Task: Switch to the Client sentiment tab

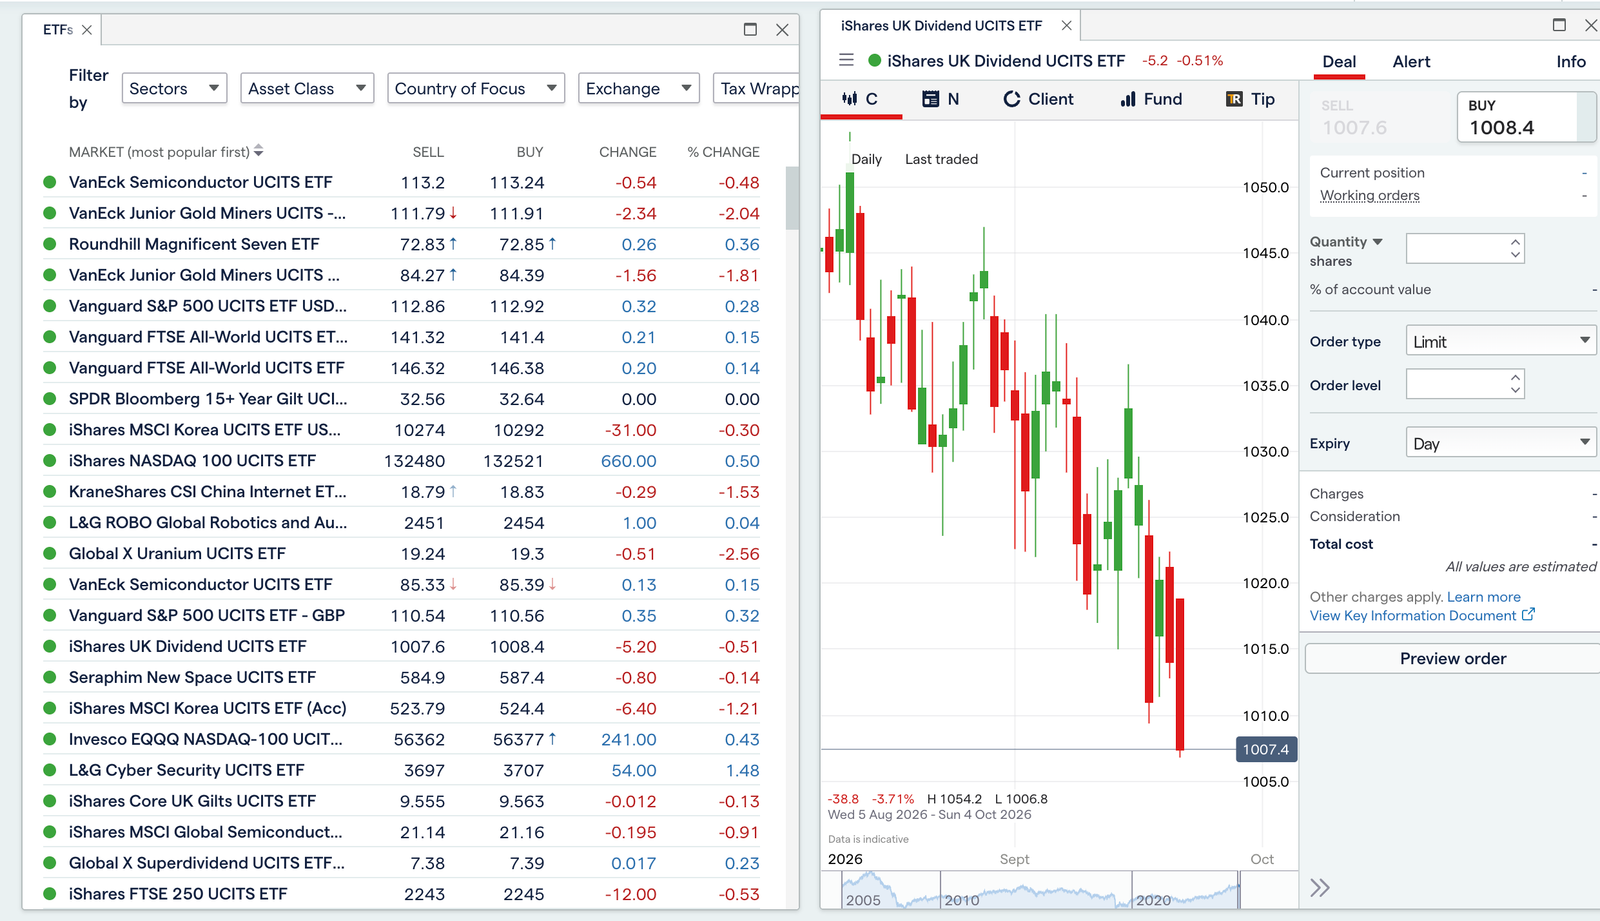Action: [1038, 99]
